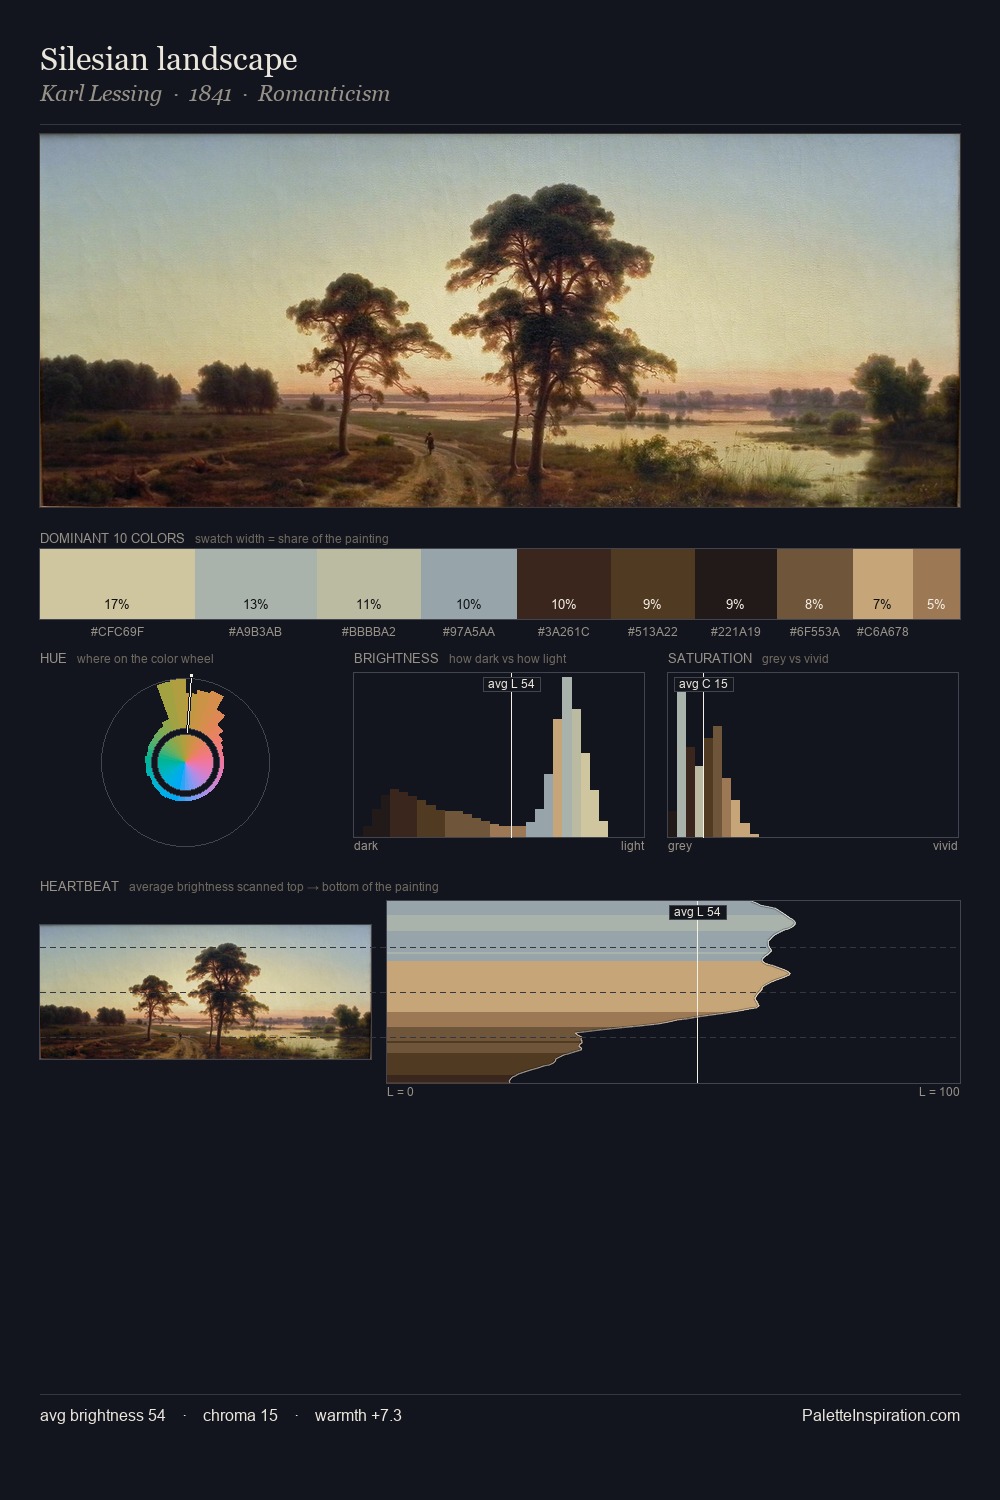Click the 'SATURATION' section heading
This screenshot has width=1000, height=1500.
pyautogui.click(x=710, y=658)
